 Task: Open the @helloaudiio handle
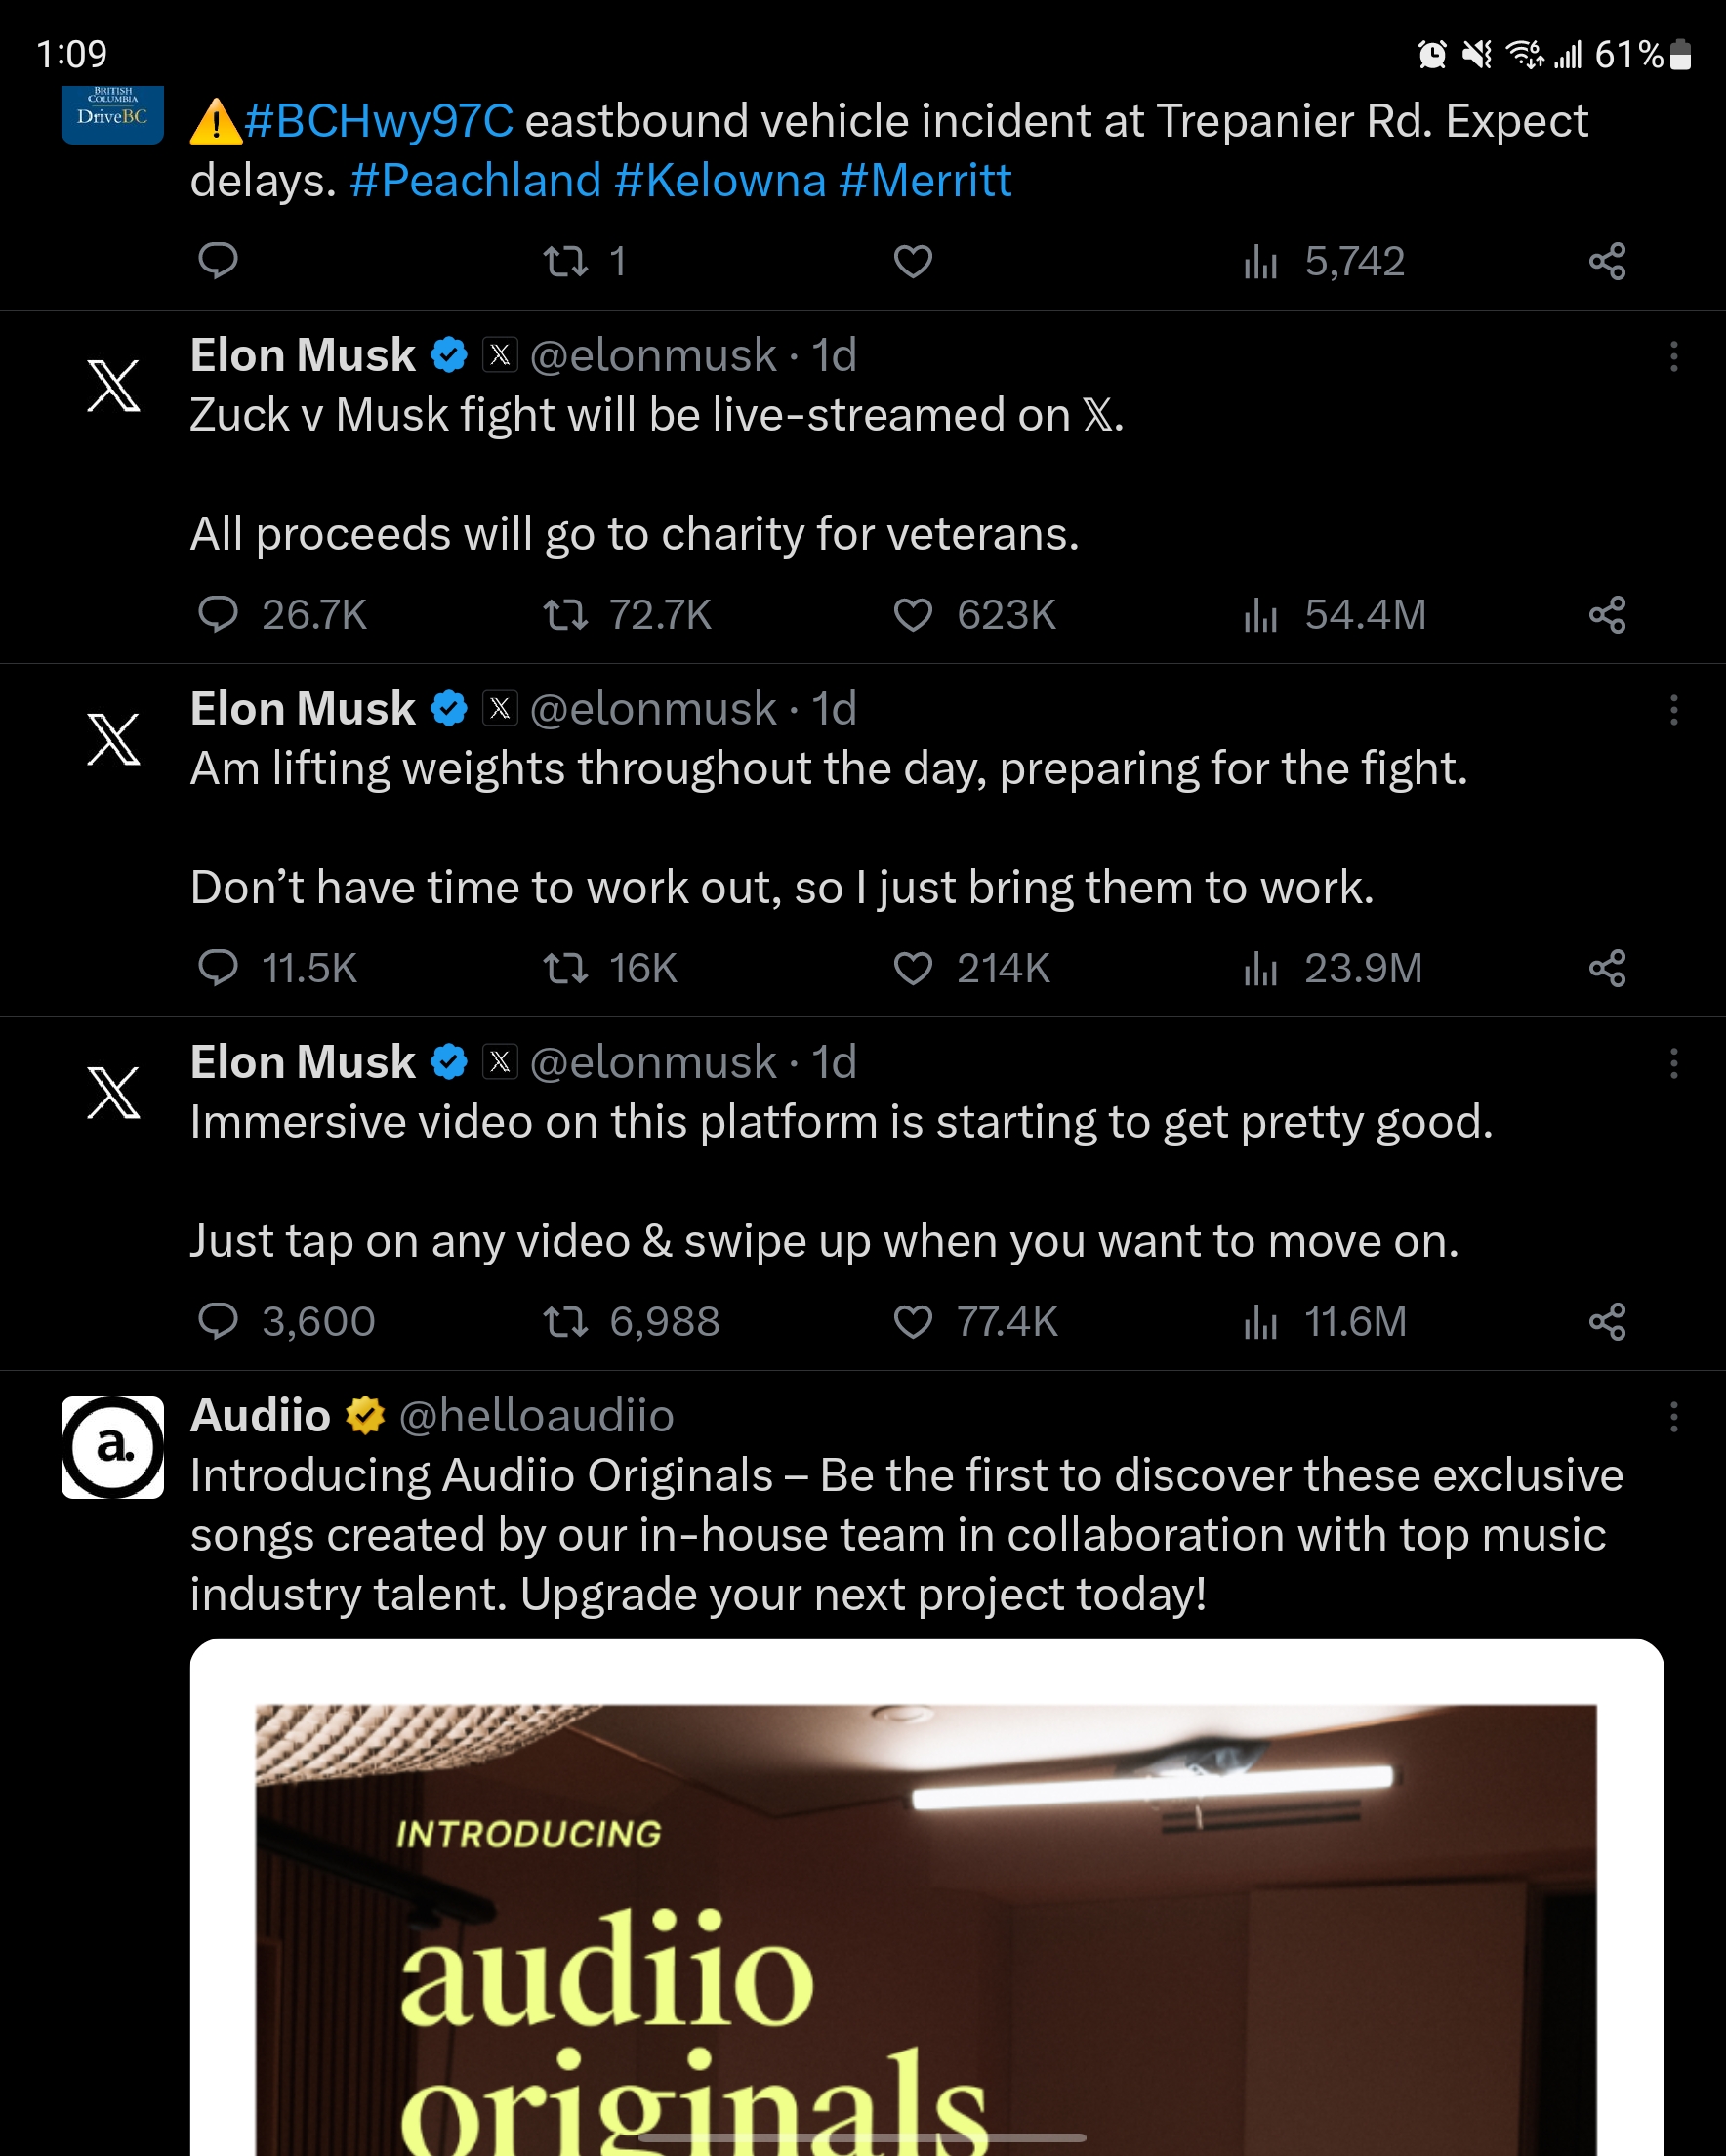pyautogui.click(x=536, y=1416)
